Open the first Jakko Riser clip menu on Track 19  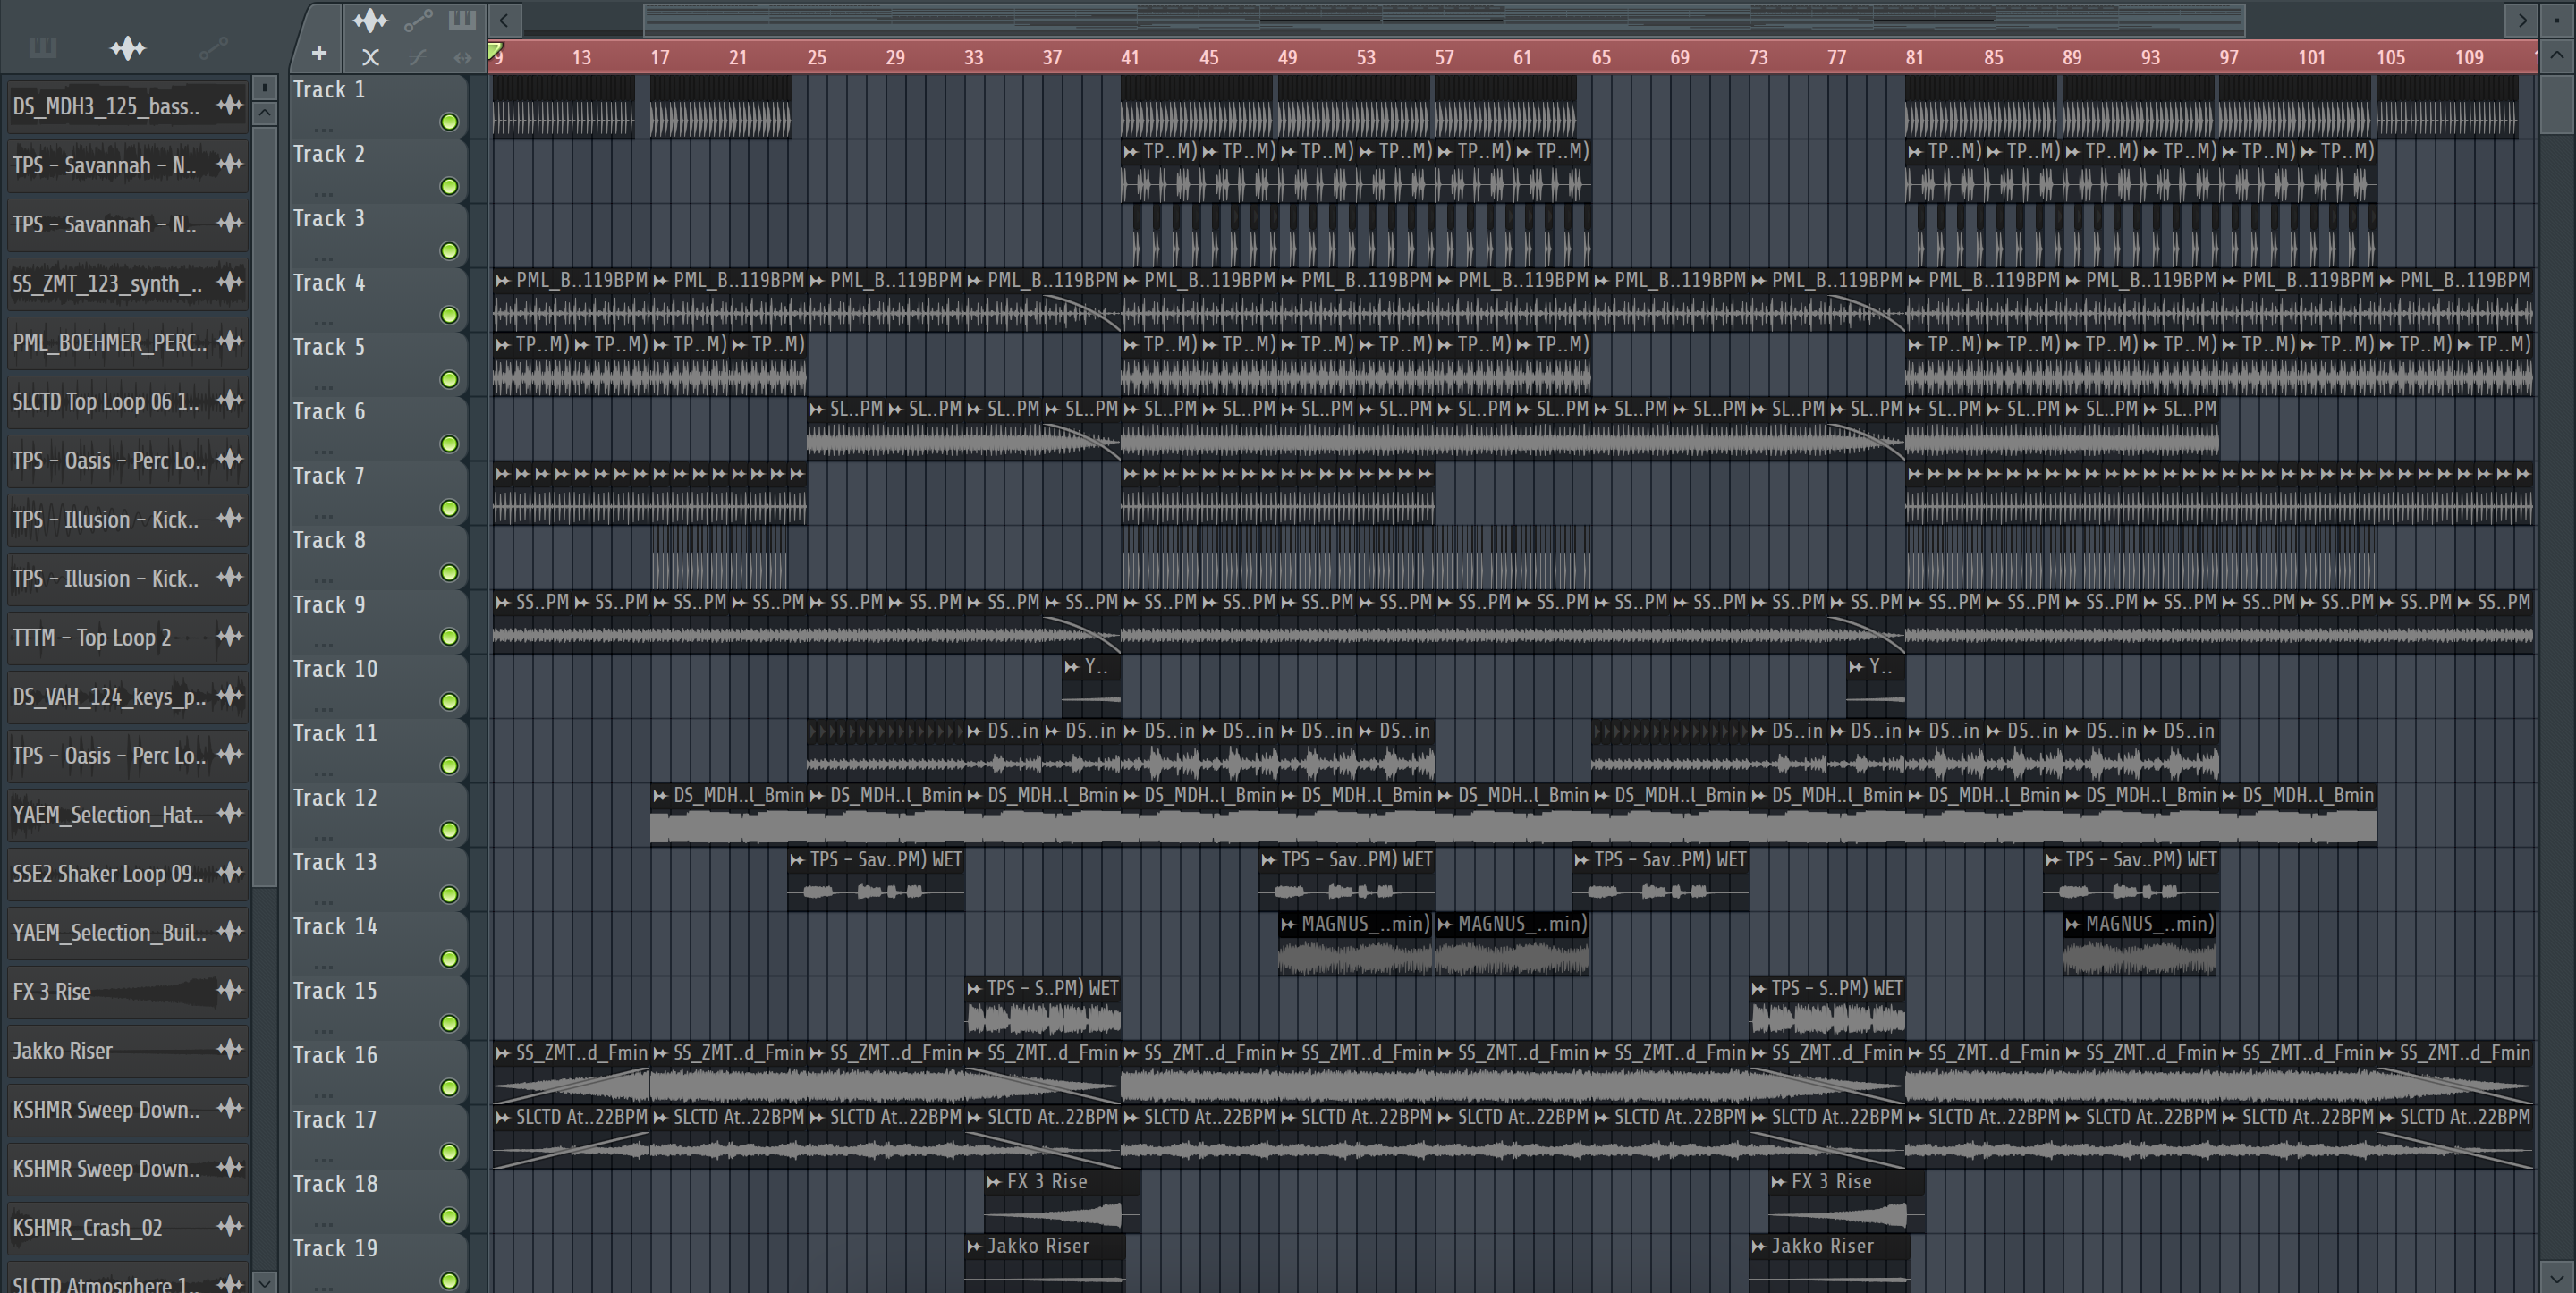click(x=974, y=1246)
